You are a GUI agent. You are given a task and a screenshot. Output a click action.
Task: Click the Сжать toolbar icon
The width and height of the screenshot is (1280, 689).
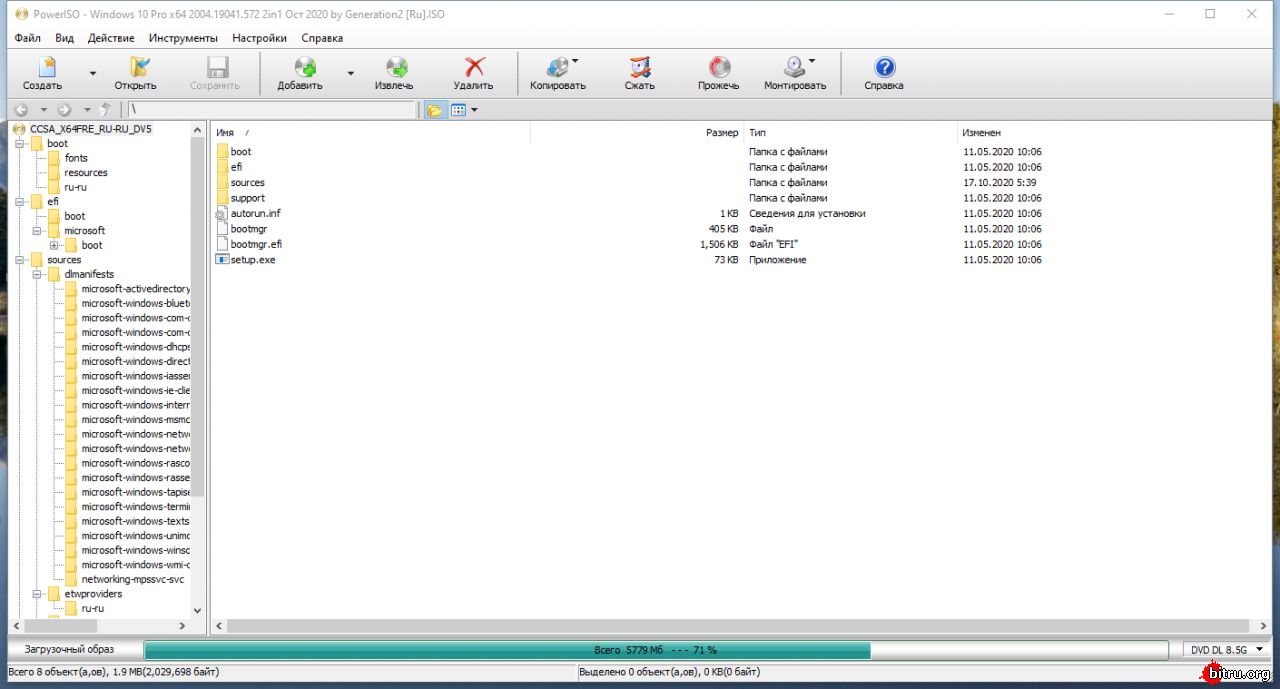coord(640,67)
